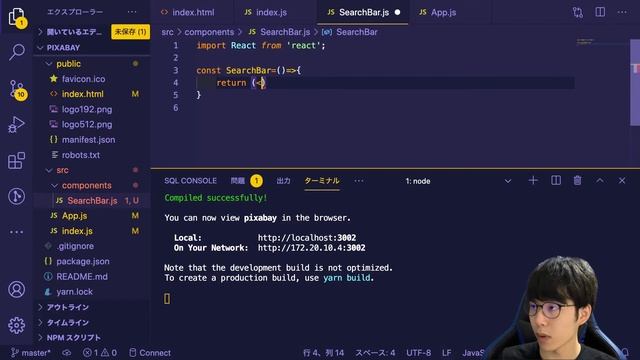Open the Accounts menu icon
640x360 pixels.
16,289
